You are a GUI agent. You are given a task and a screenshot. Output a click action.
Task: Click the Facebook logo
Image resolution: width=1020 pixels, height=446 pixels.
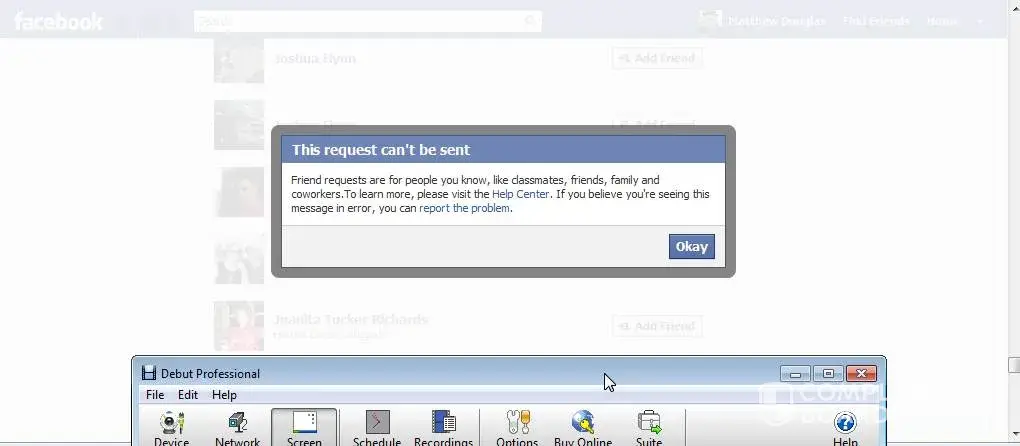58,21
